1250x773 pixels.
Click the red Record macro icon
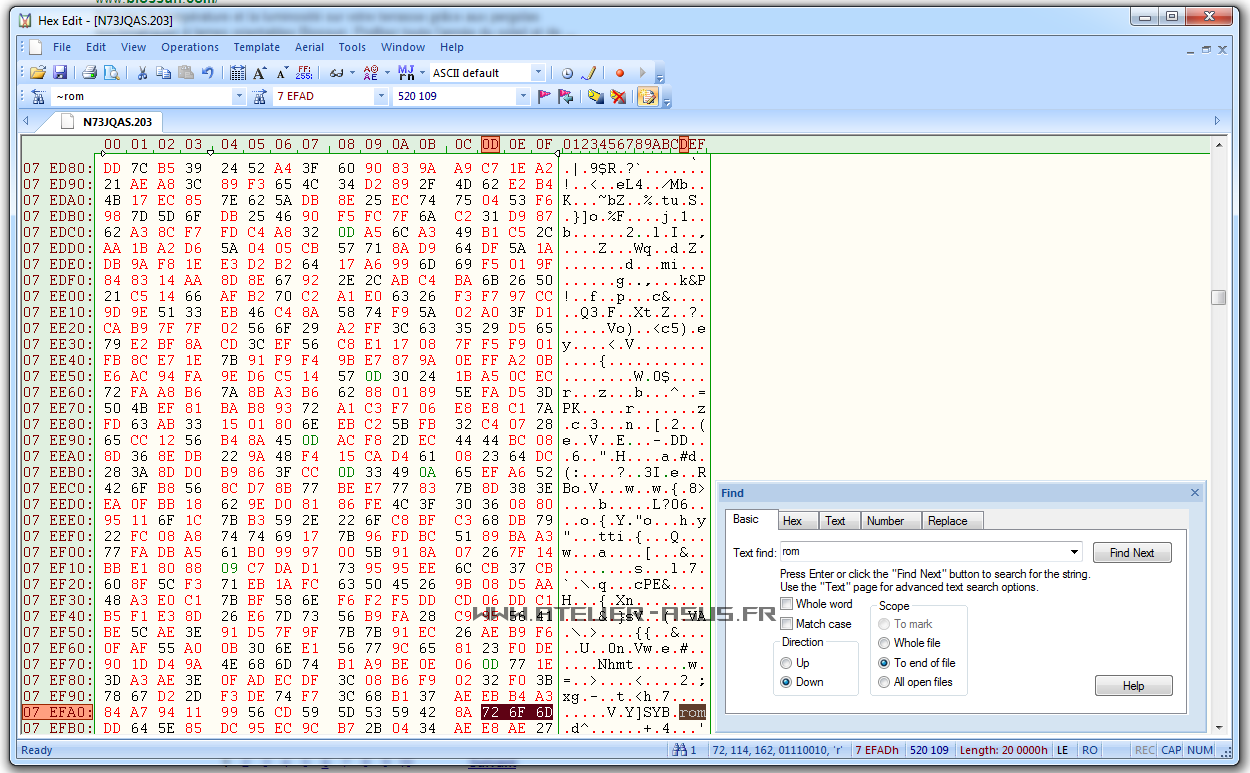[x=619, y=73]
